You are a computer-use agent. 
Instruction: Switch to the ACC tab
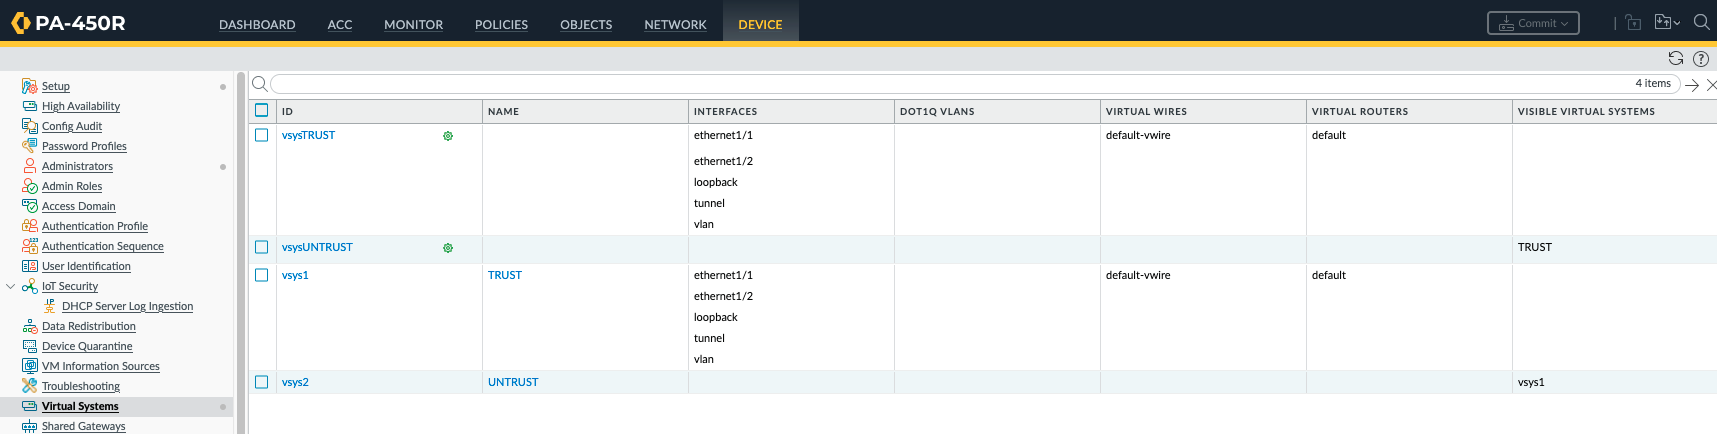click(x=340, y=24)
